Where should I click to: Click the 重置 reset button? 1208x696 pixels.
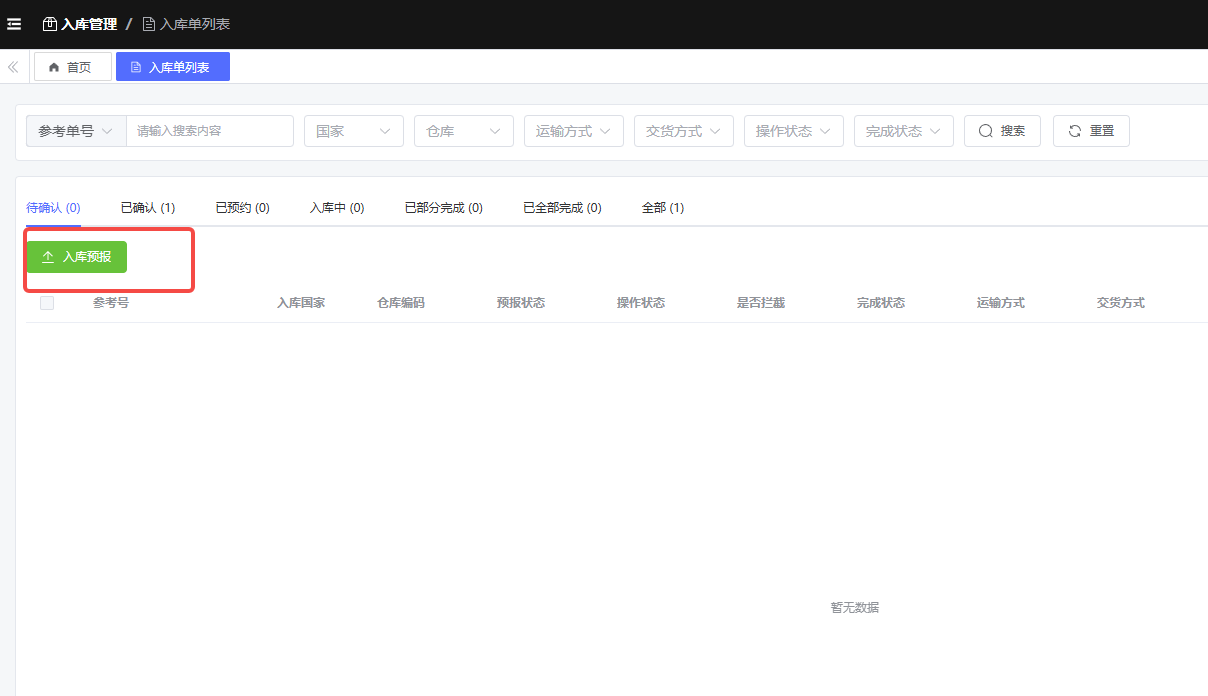coord(1091,131)
